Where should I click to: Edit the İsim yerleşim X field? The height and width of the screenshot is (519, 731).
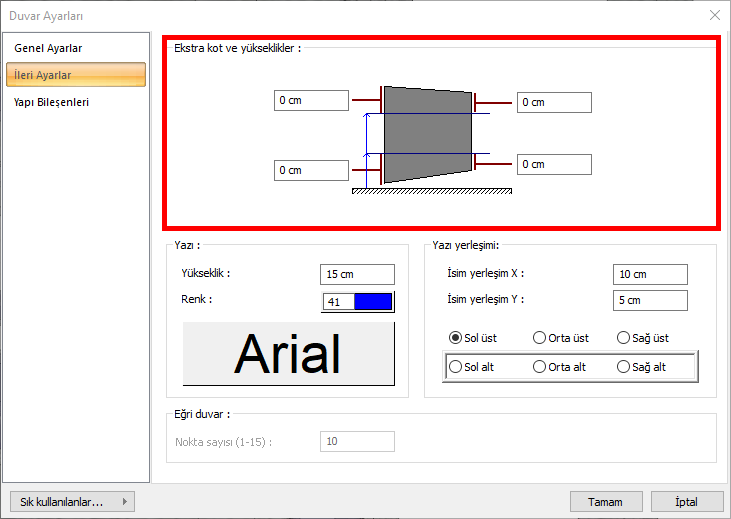[x=650, y=274]
